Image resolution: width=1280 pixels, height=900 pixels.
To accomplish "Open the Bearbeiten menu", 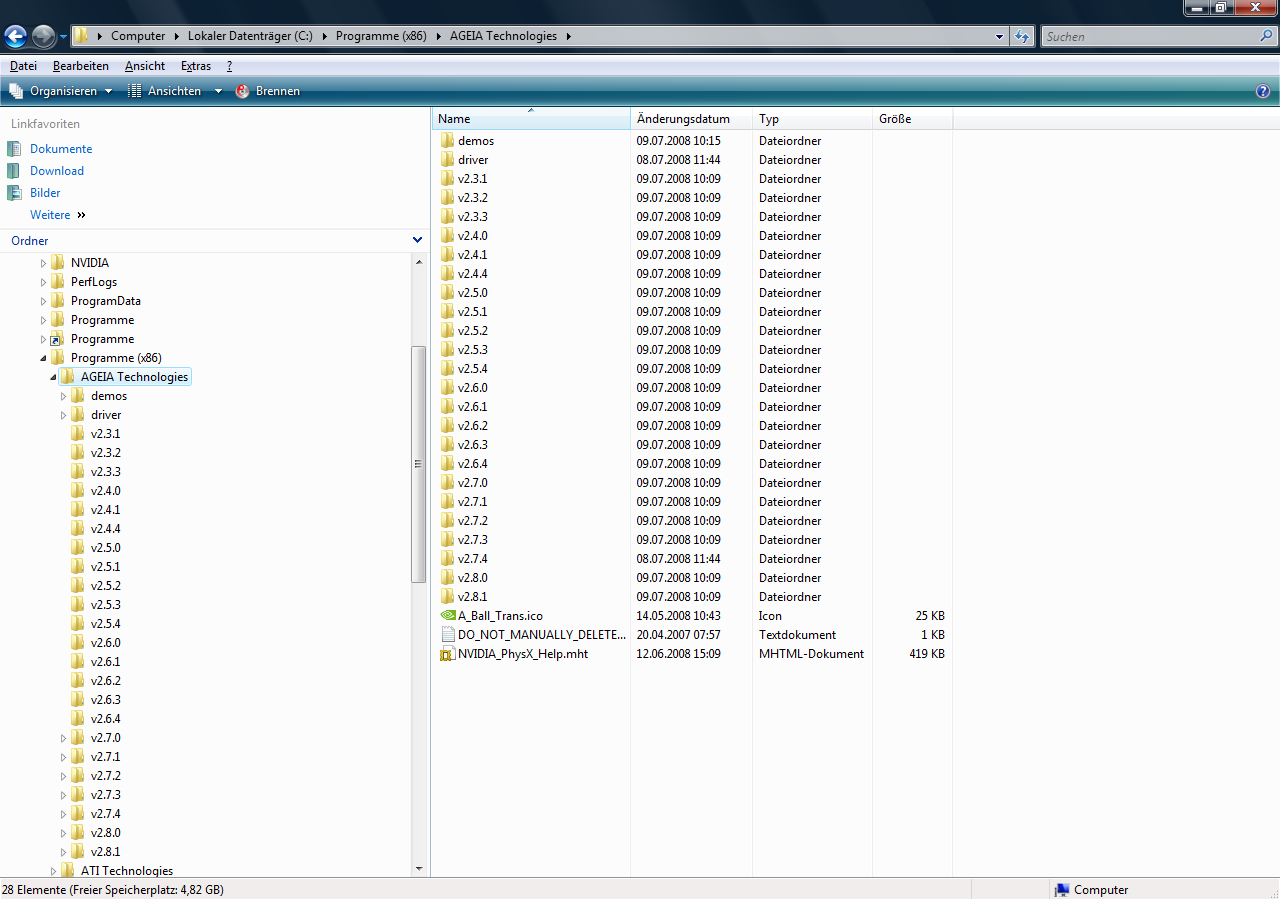I will (81, 66).
